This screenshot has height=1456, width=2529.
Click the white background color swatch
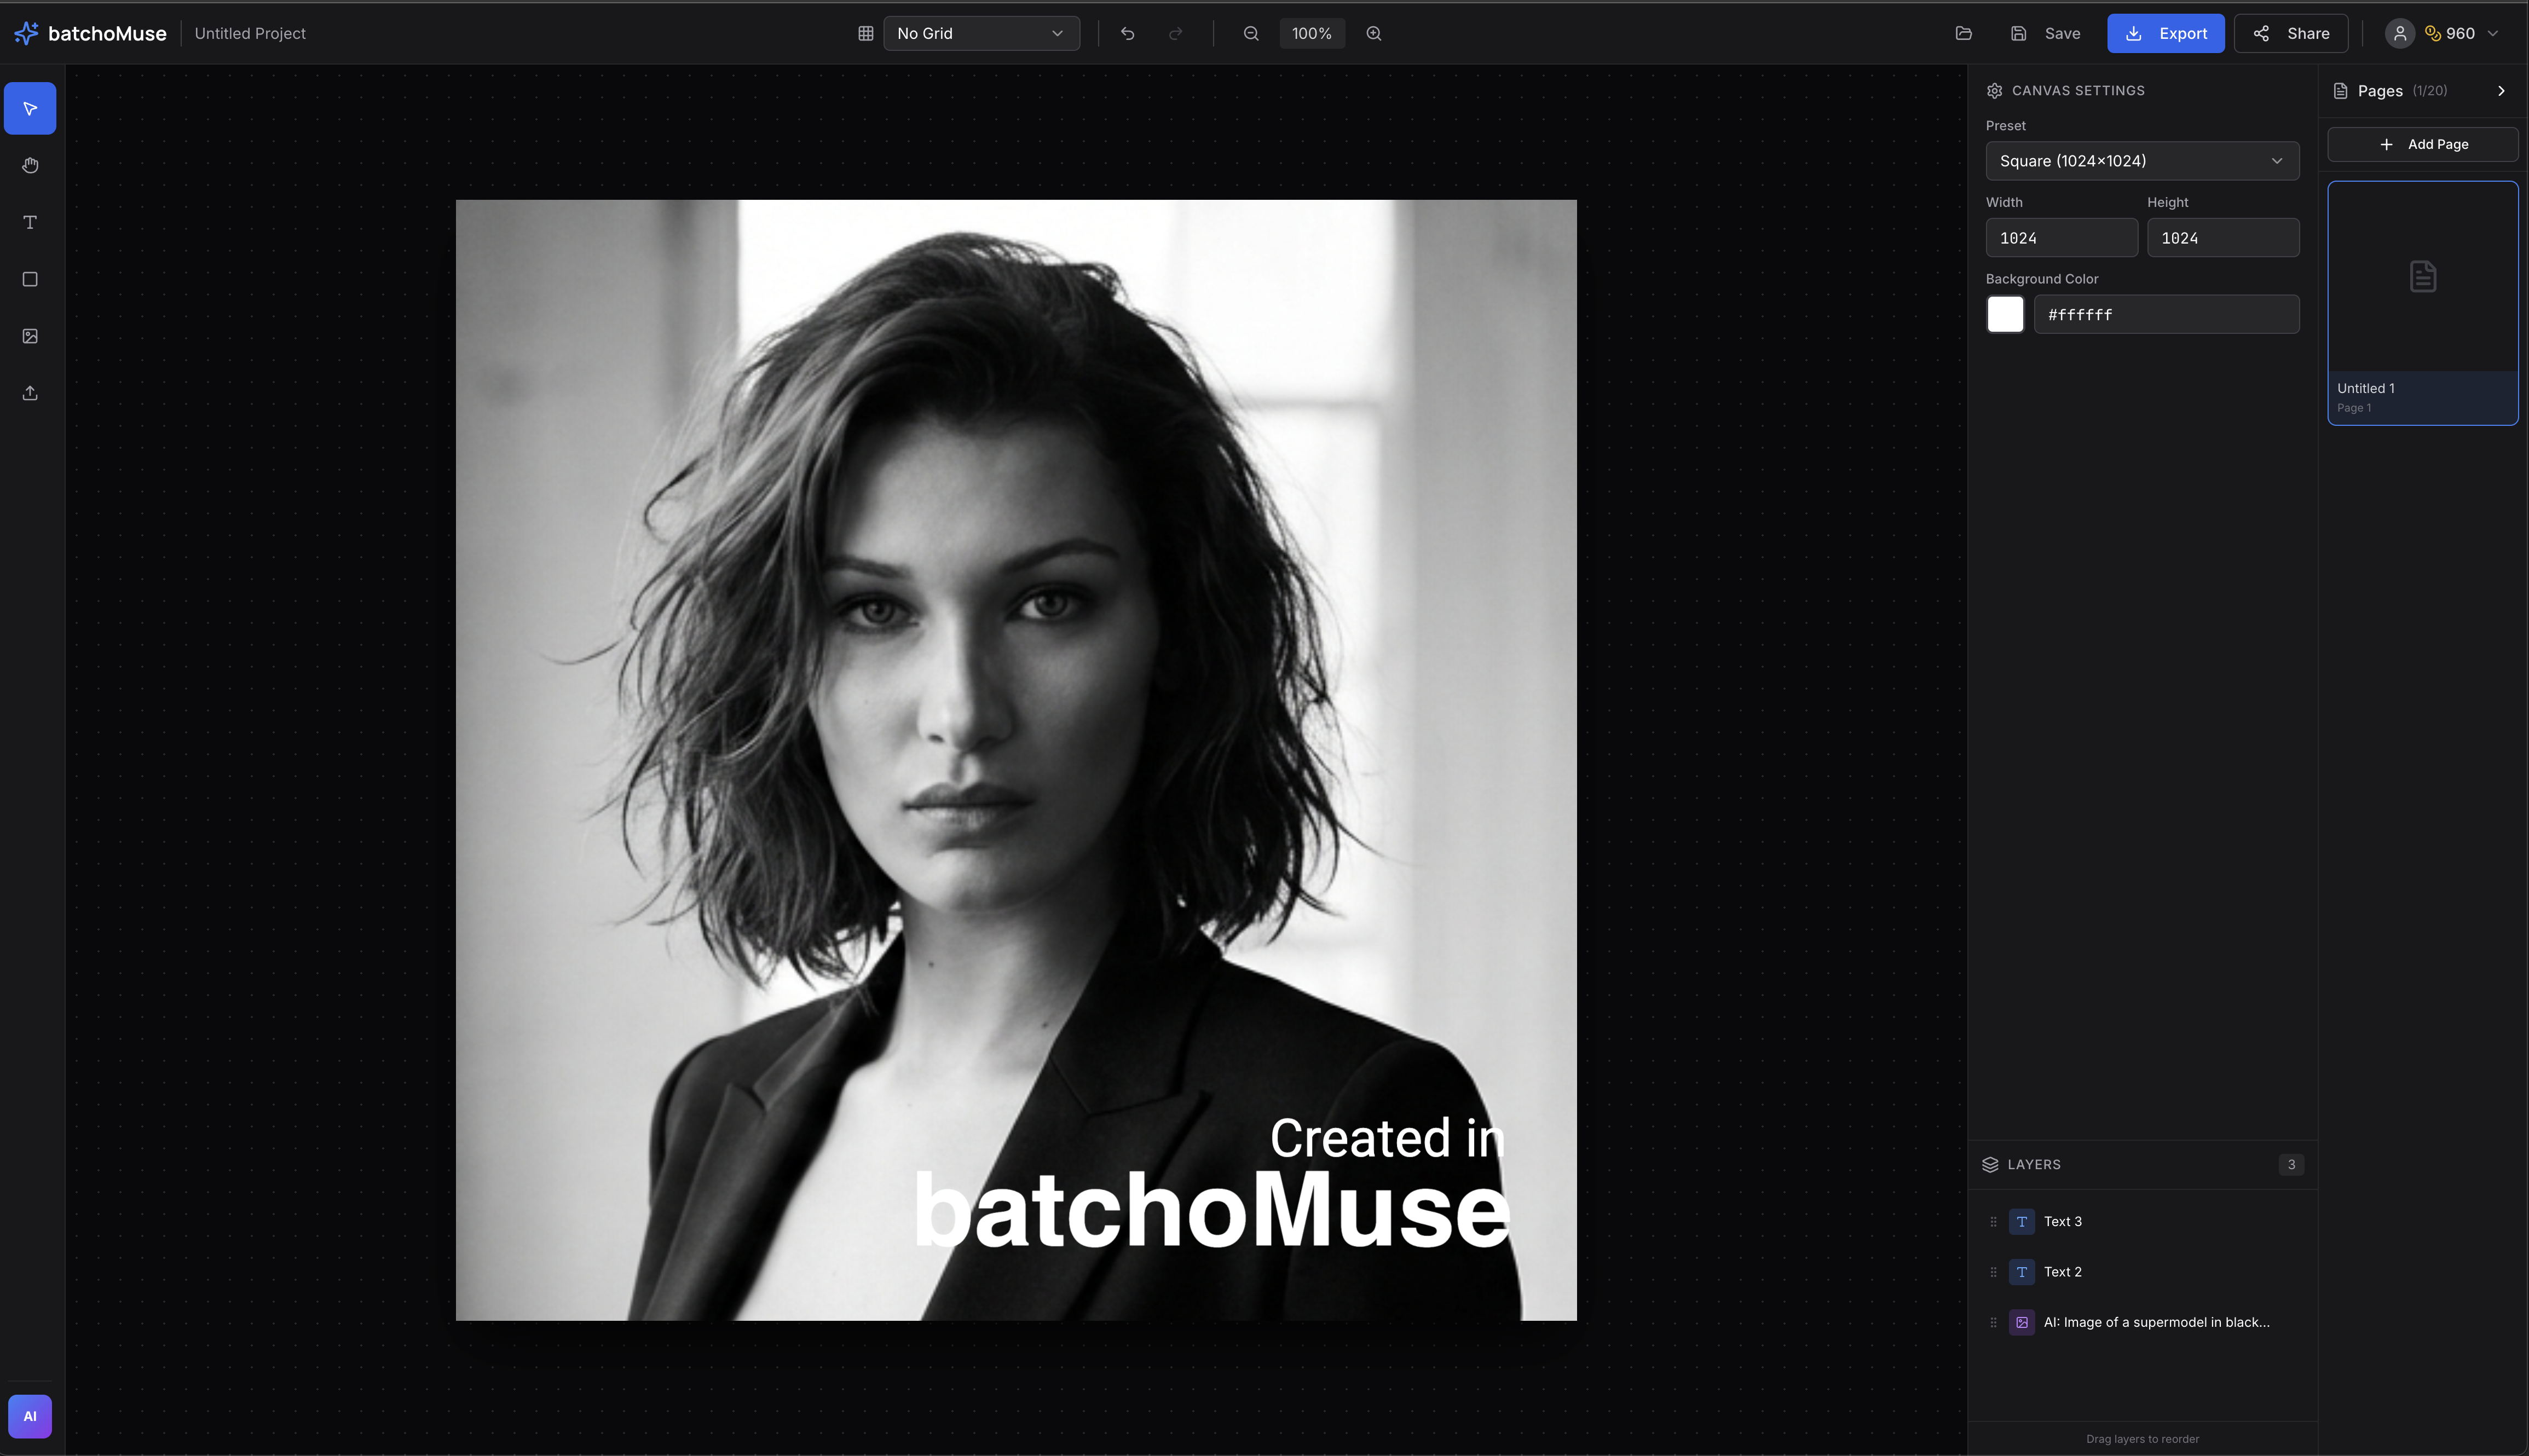click(2004, 314)
